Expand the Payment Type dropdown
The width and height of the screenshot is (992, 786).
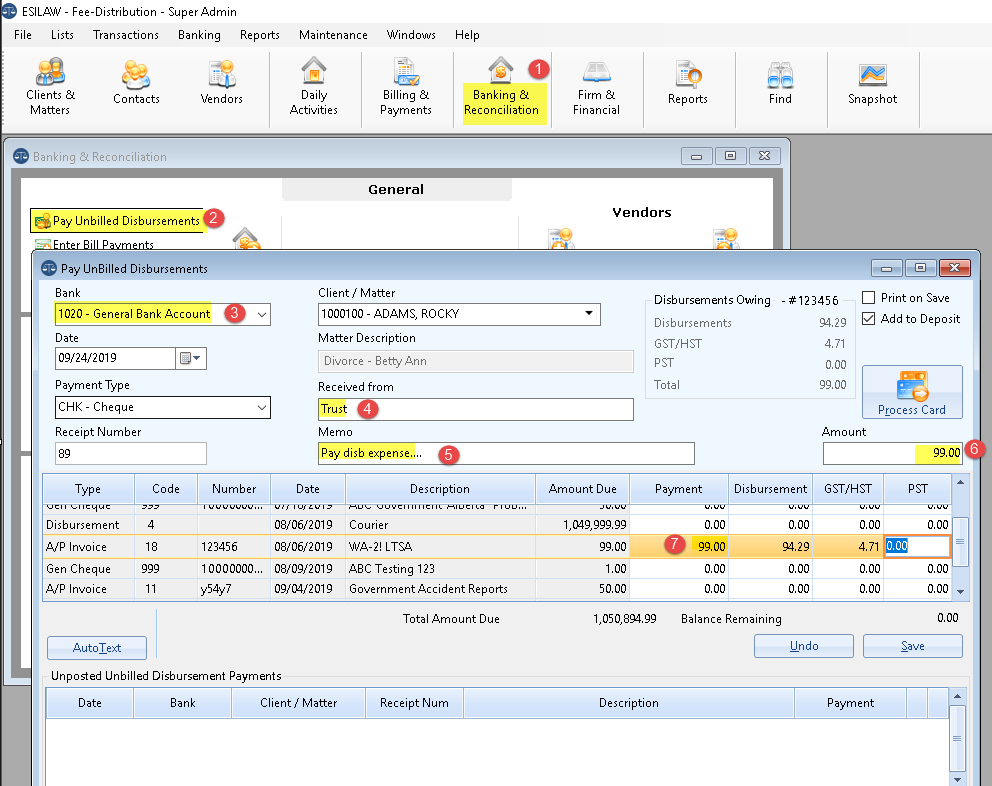tap(261, 408)
